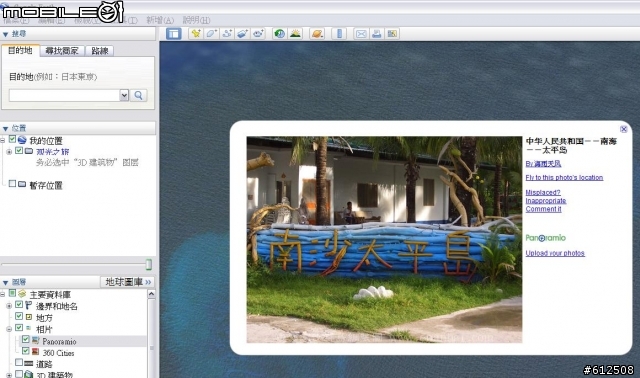Click the email envelope toolbar icon
This screenshot has width=640, height=378.
[x=361, y=34]
